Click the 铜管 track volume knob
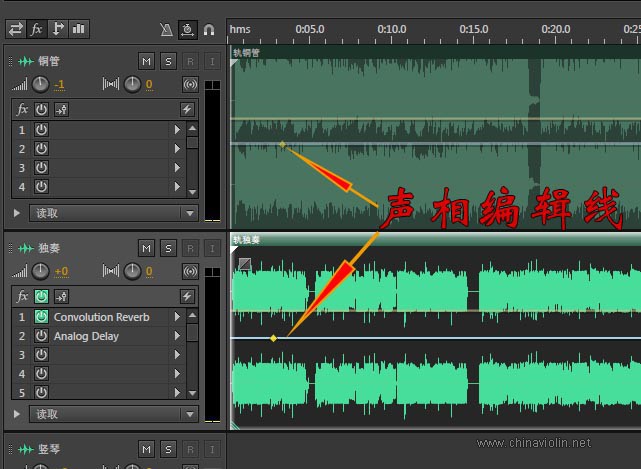 [x=40, y=84]
